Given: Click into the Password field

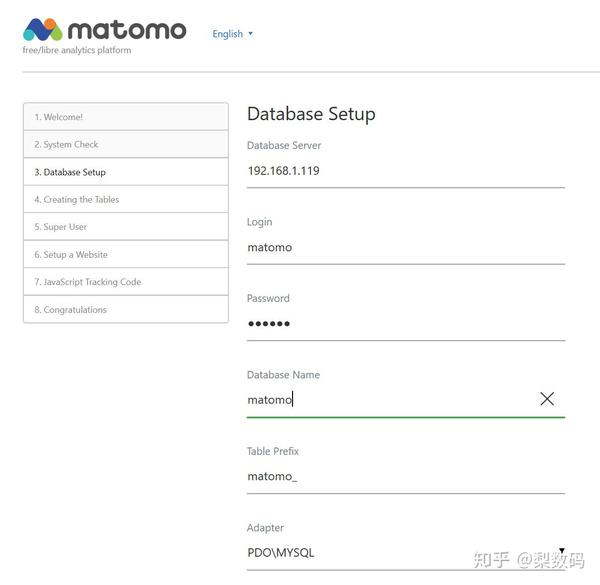Looking at the screenshot, I should point(405,323).
